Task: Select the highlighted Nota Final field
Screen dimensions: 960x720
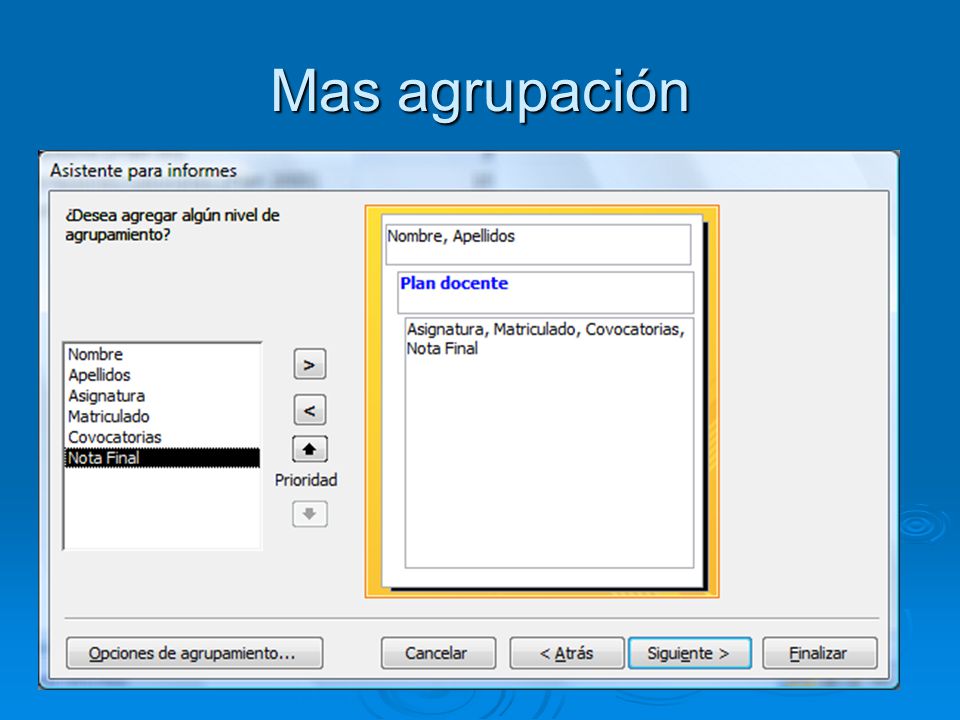Action: coord(162,458)
